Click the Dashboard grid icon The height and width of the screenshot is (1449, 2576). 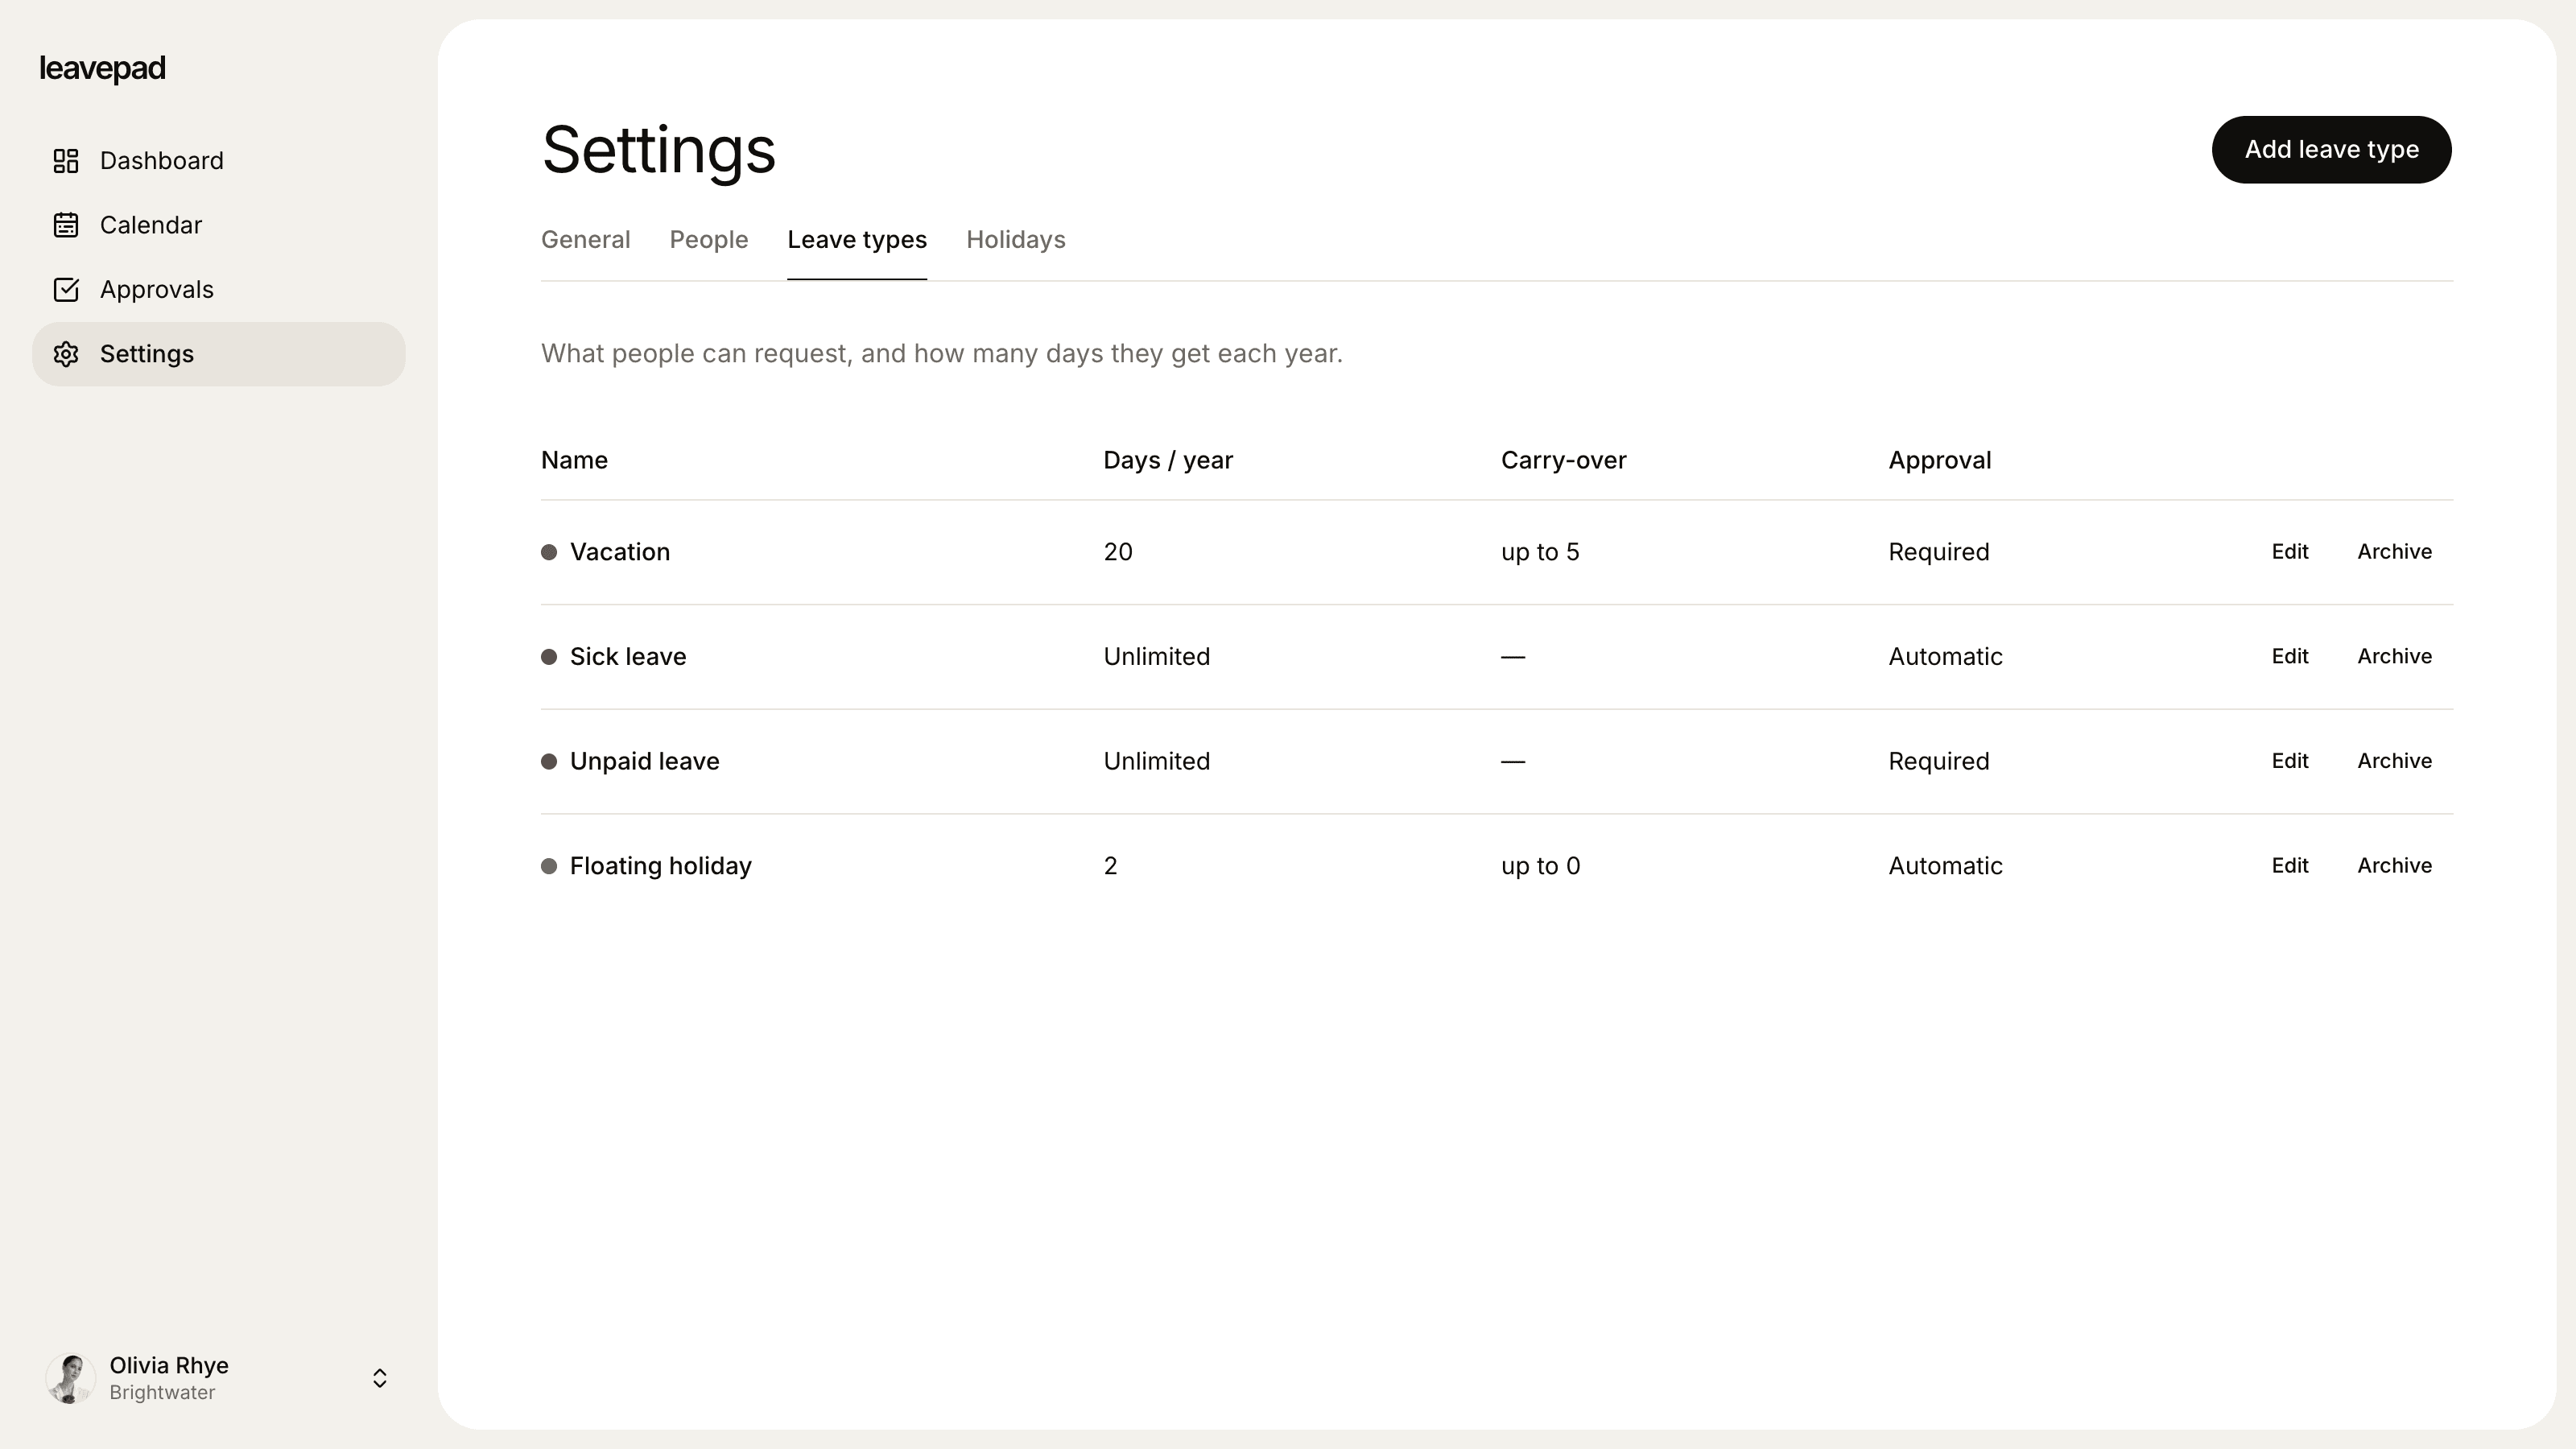66,161
